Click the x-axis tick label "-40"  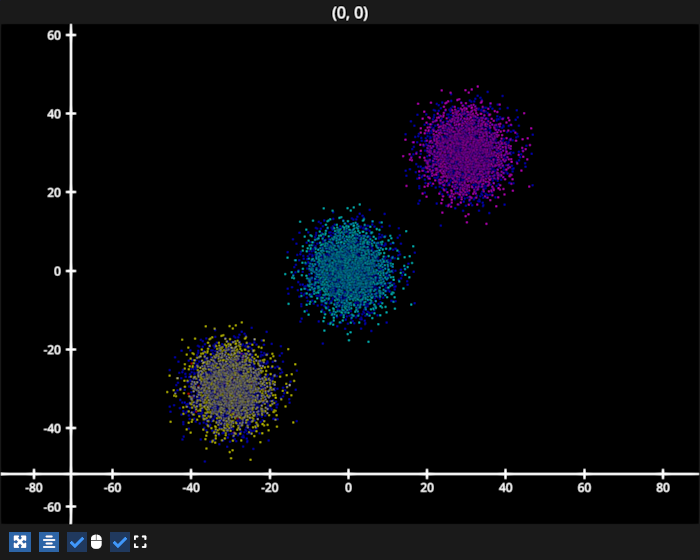[191, 488]
